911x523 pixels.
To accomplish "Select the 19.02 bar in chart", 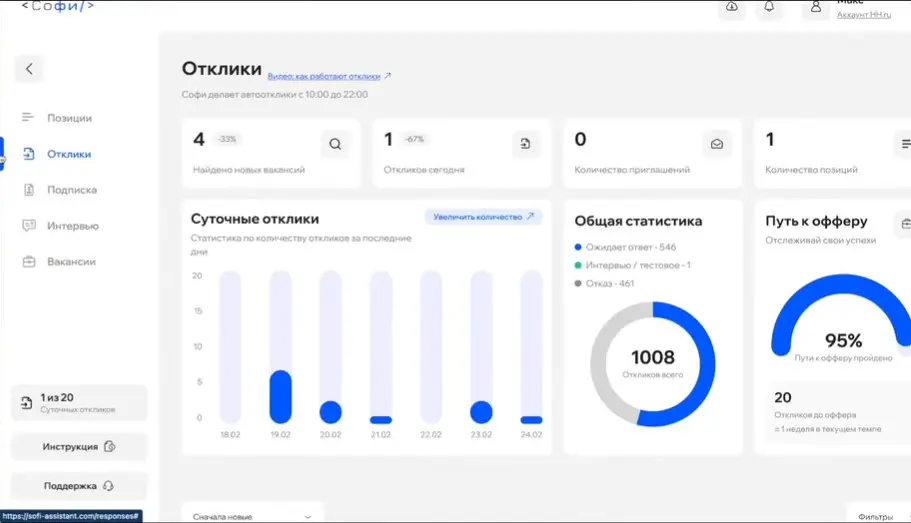I will [x=281, y=396].
